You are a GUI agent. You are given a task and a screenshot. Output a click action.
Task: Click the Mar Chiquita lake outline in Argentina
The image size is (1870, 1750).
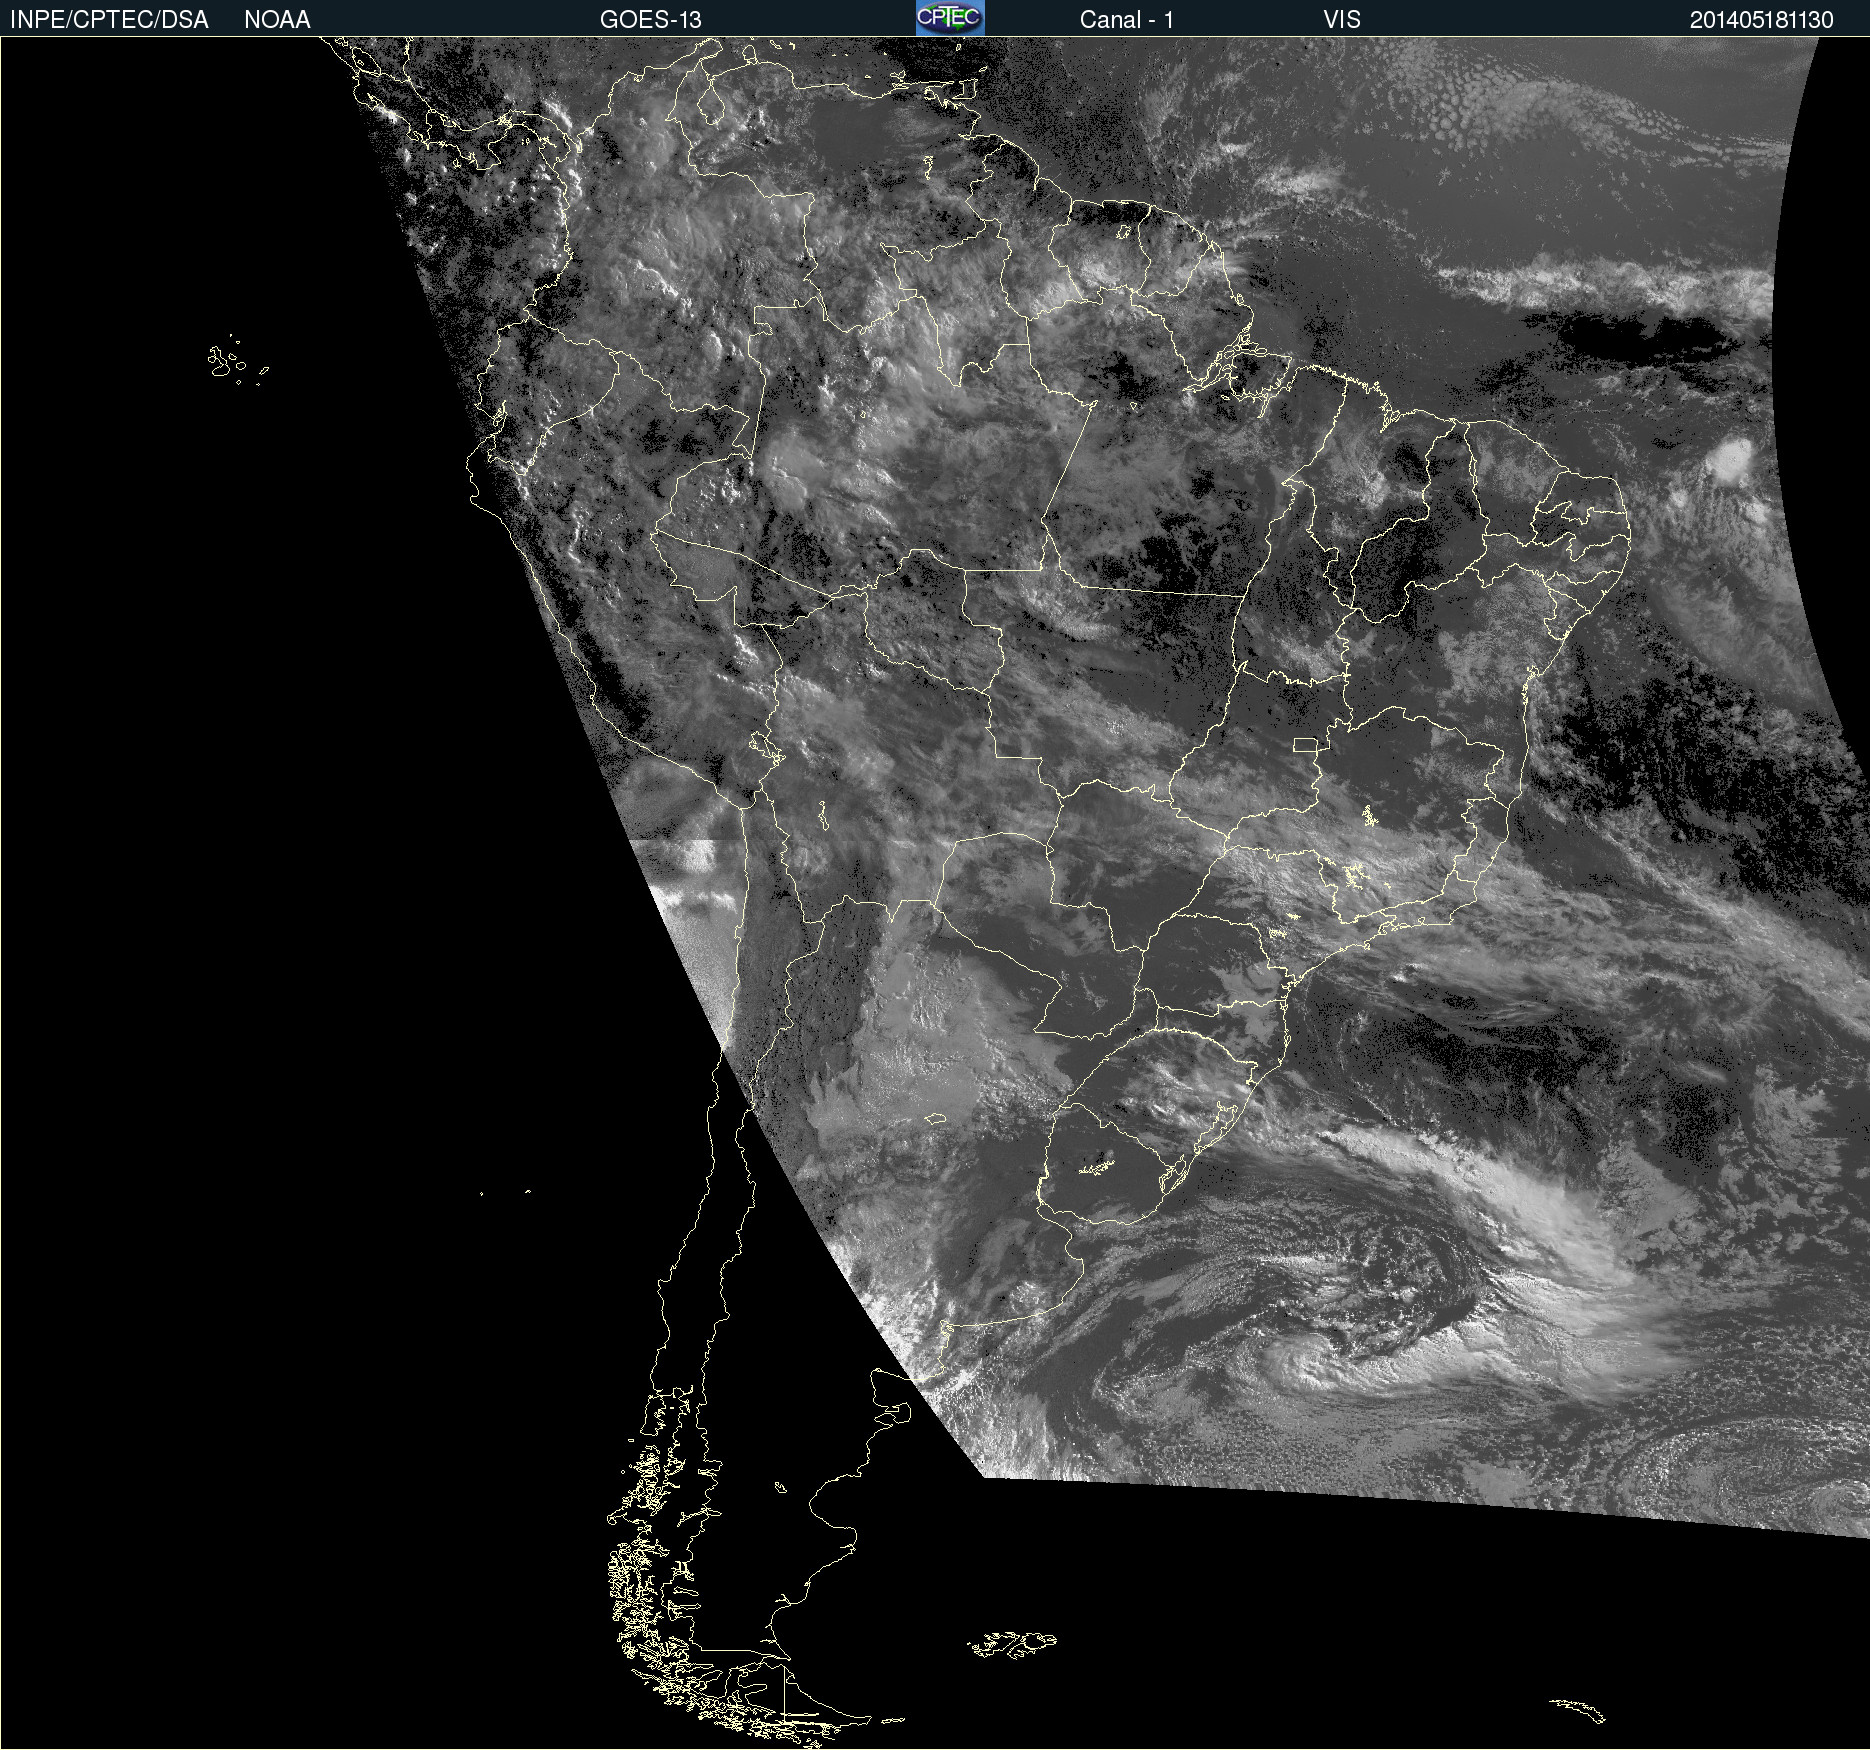coord(935,1118)
